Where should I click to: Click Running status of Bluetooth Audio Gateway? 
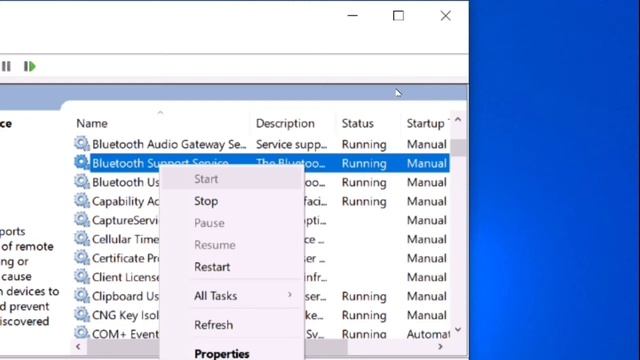coord(364,144)
